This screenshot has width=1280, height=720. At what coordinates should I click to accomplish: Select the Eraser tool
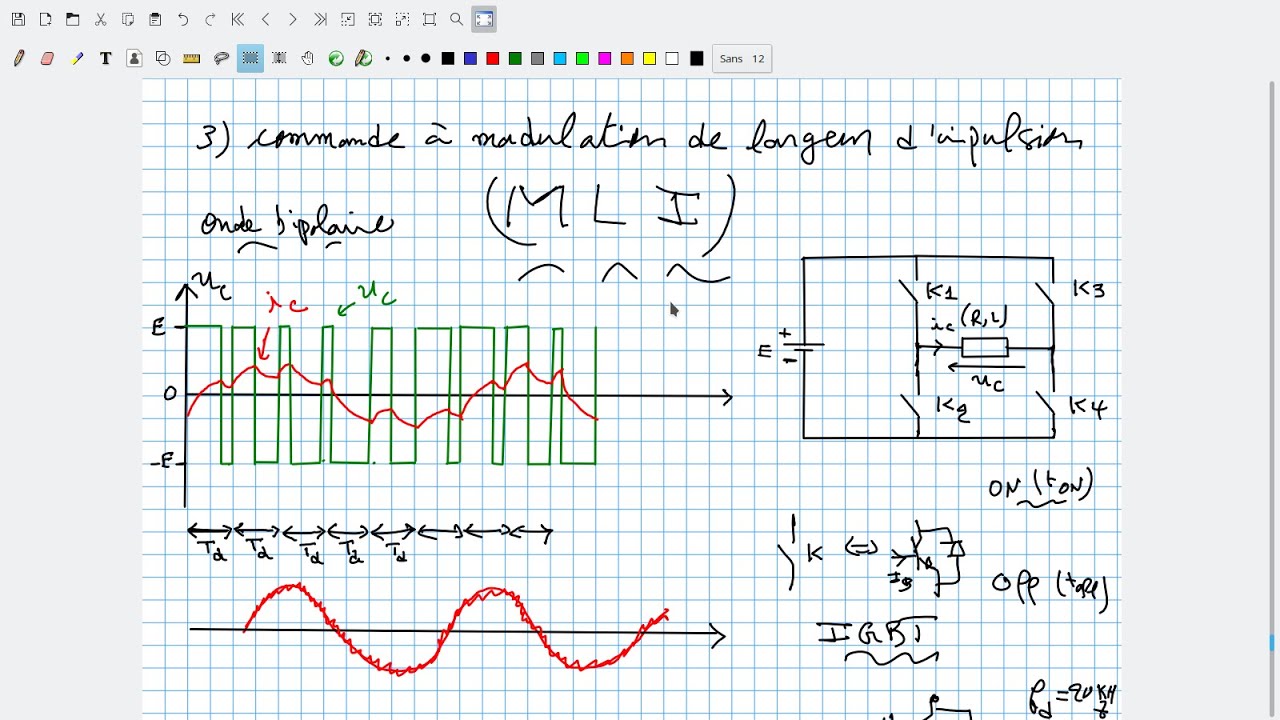coord(47,59)
